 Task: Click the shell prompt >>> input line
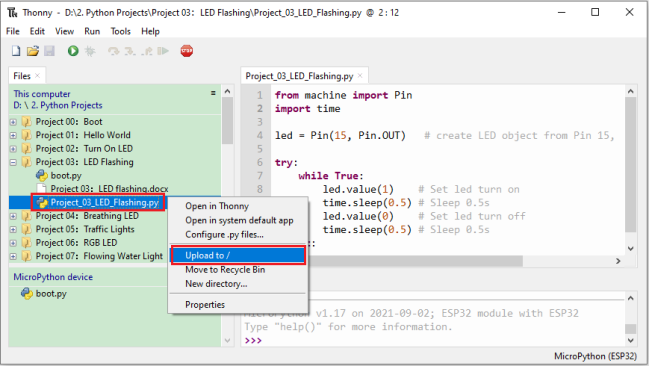(x=433, y=340)
